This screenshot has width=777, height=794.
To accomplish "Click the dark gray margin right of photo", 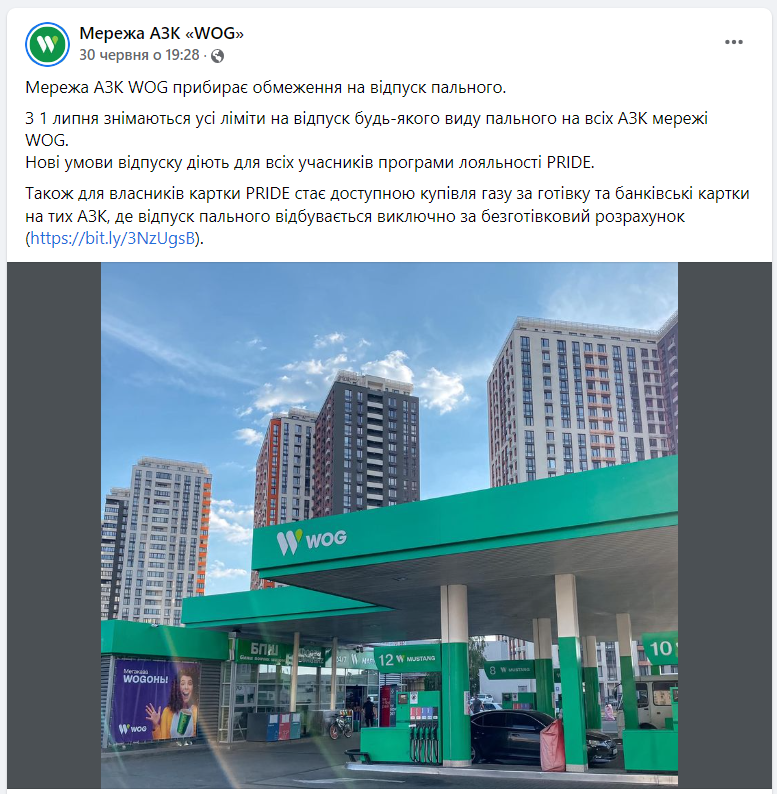I will [724, 525].
